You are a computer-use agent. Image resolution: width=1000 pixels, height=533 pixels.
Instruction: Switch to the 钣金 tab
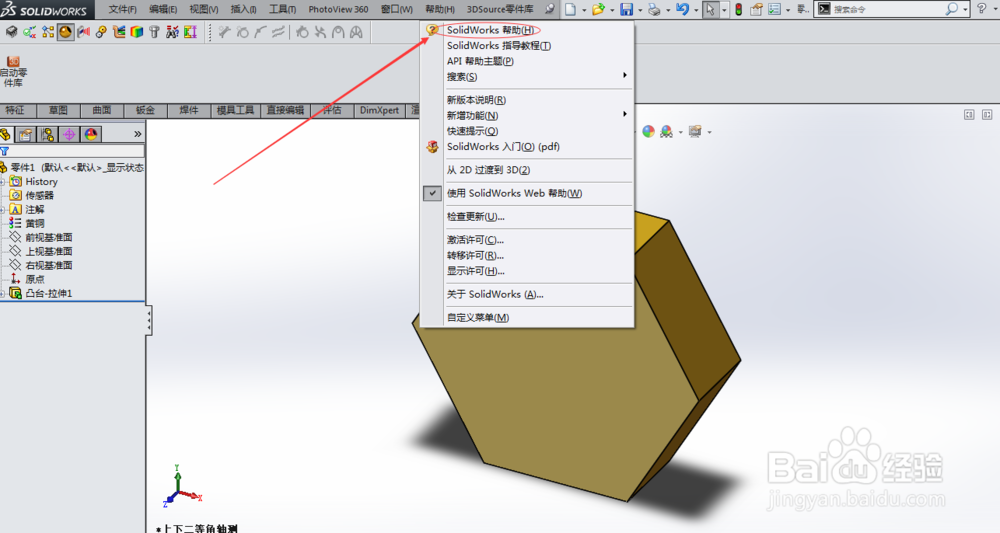145,111
